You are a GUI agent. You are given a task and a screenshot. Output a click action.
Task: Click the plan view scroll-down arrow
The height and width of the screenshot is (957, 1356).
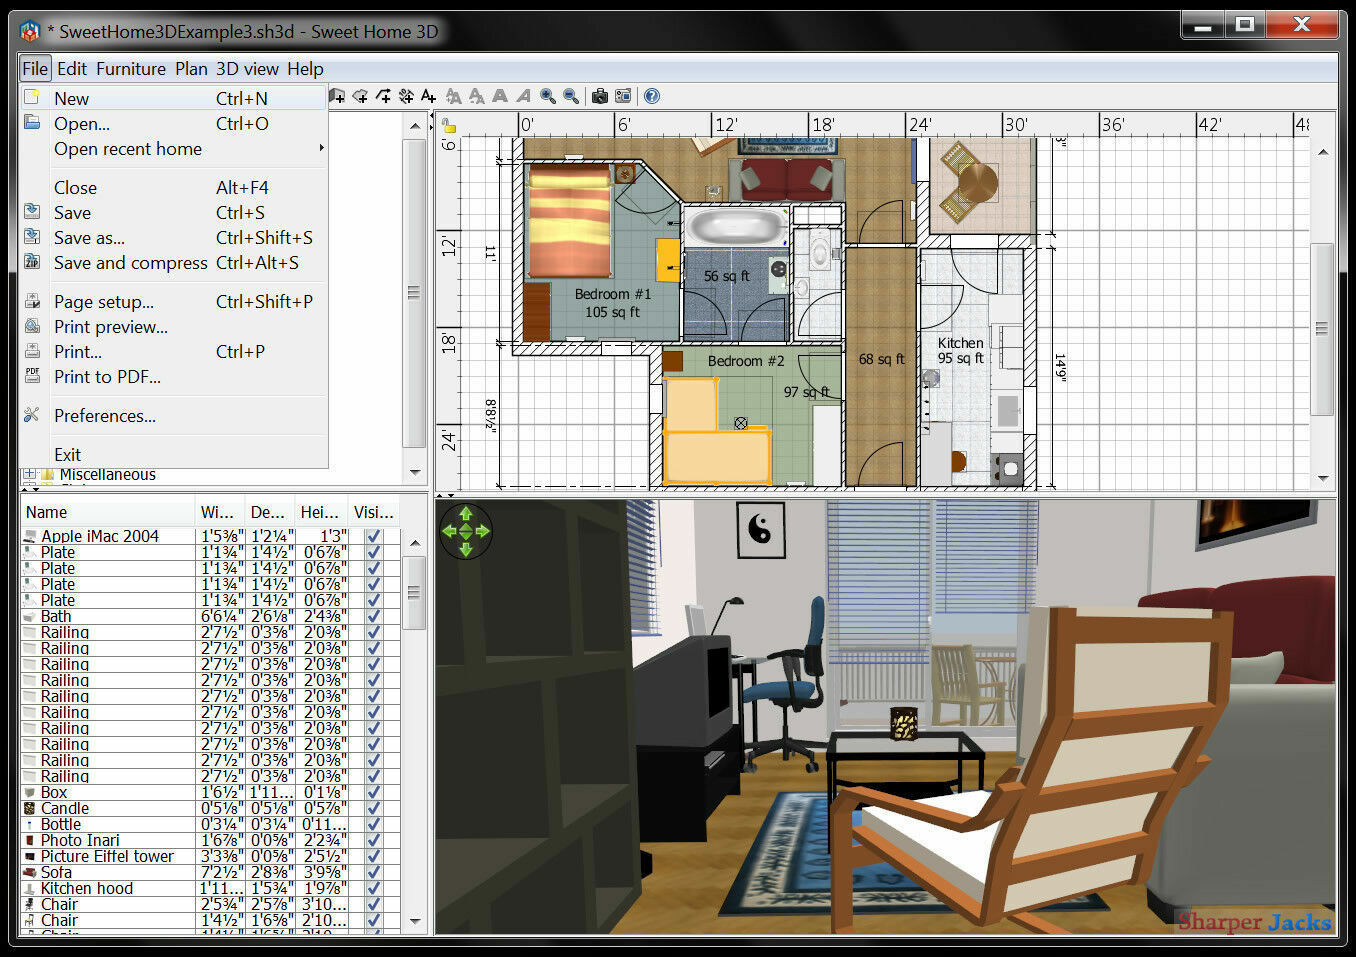1323,479
